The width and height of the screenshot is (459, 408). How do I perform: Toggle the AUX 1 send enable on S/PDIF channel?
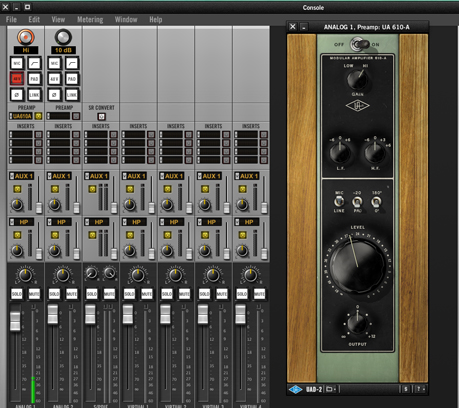92,189
